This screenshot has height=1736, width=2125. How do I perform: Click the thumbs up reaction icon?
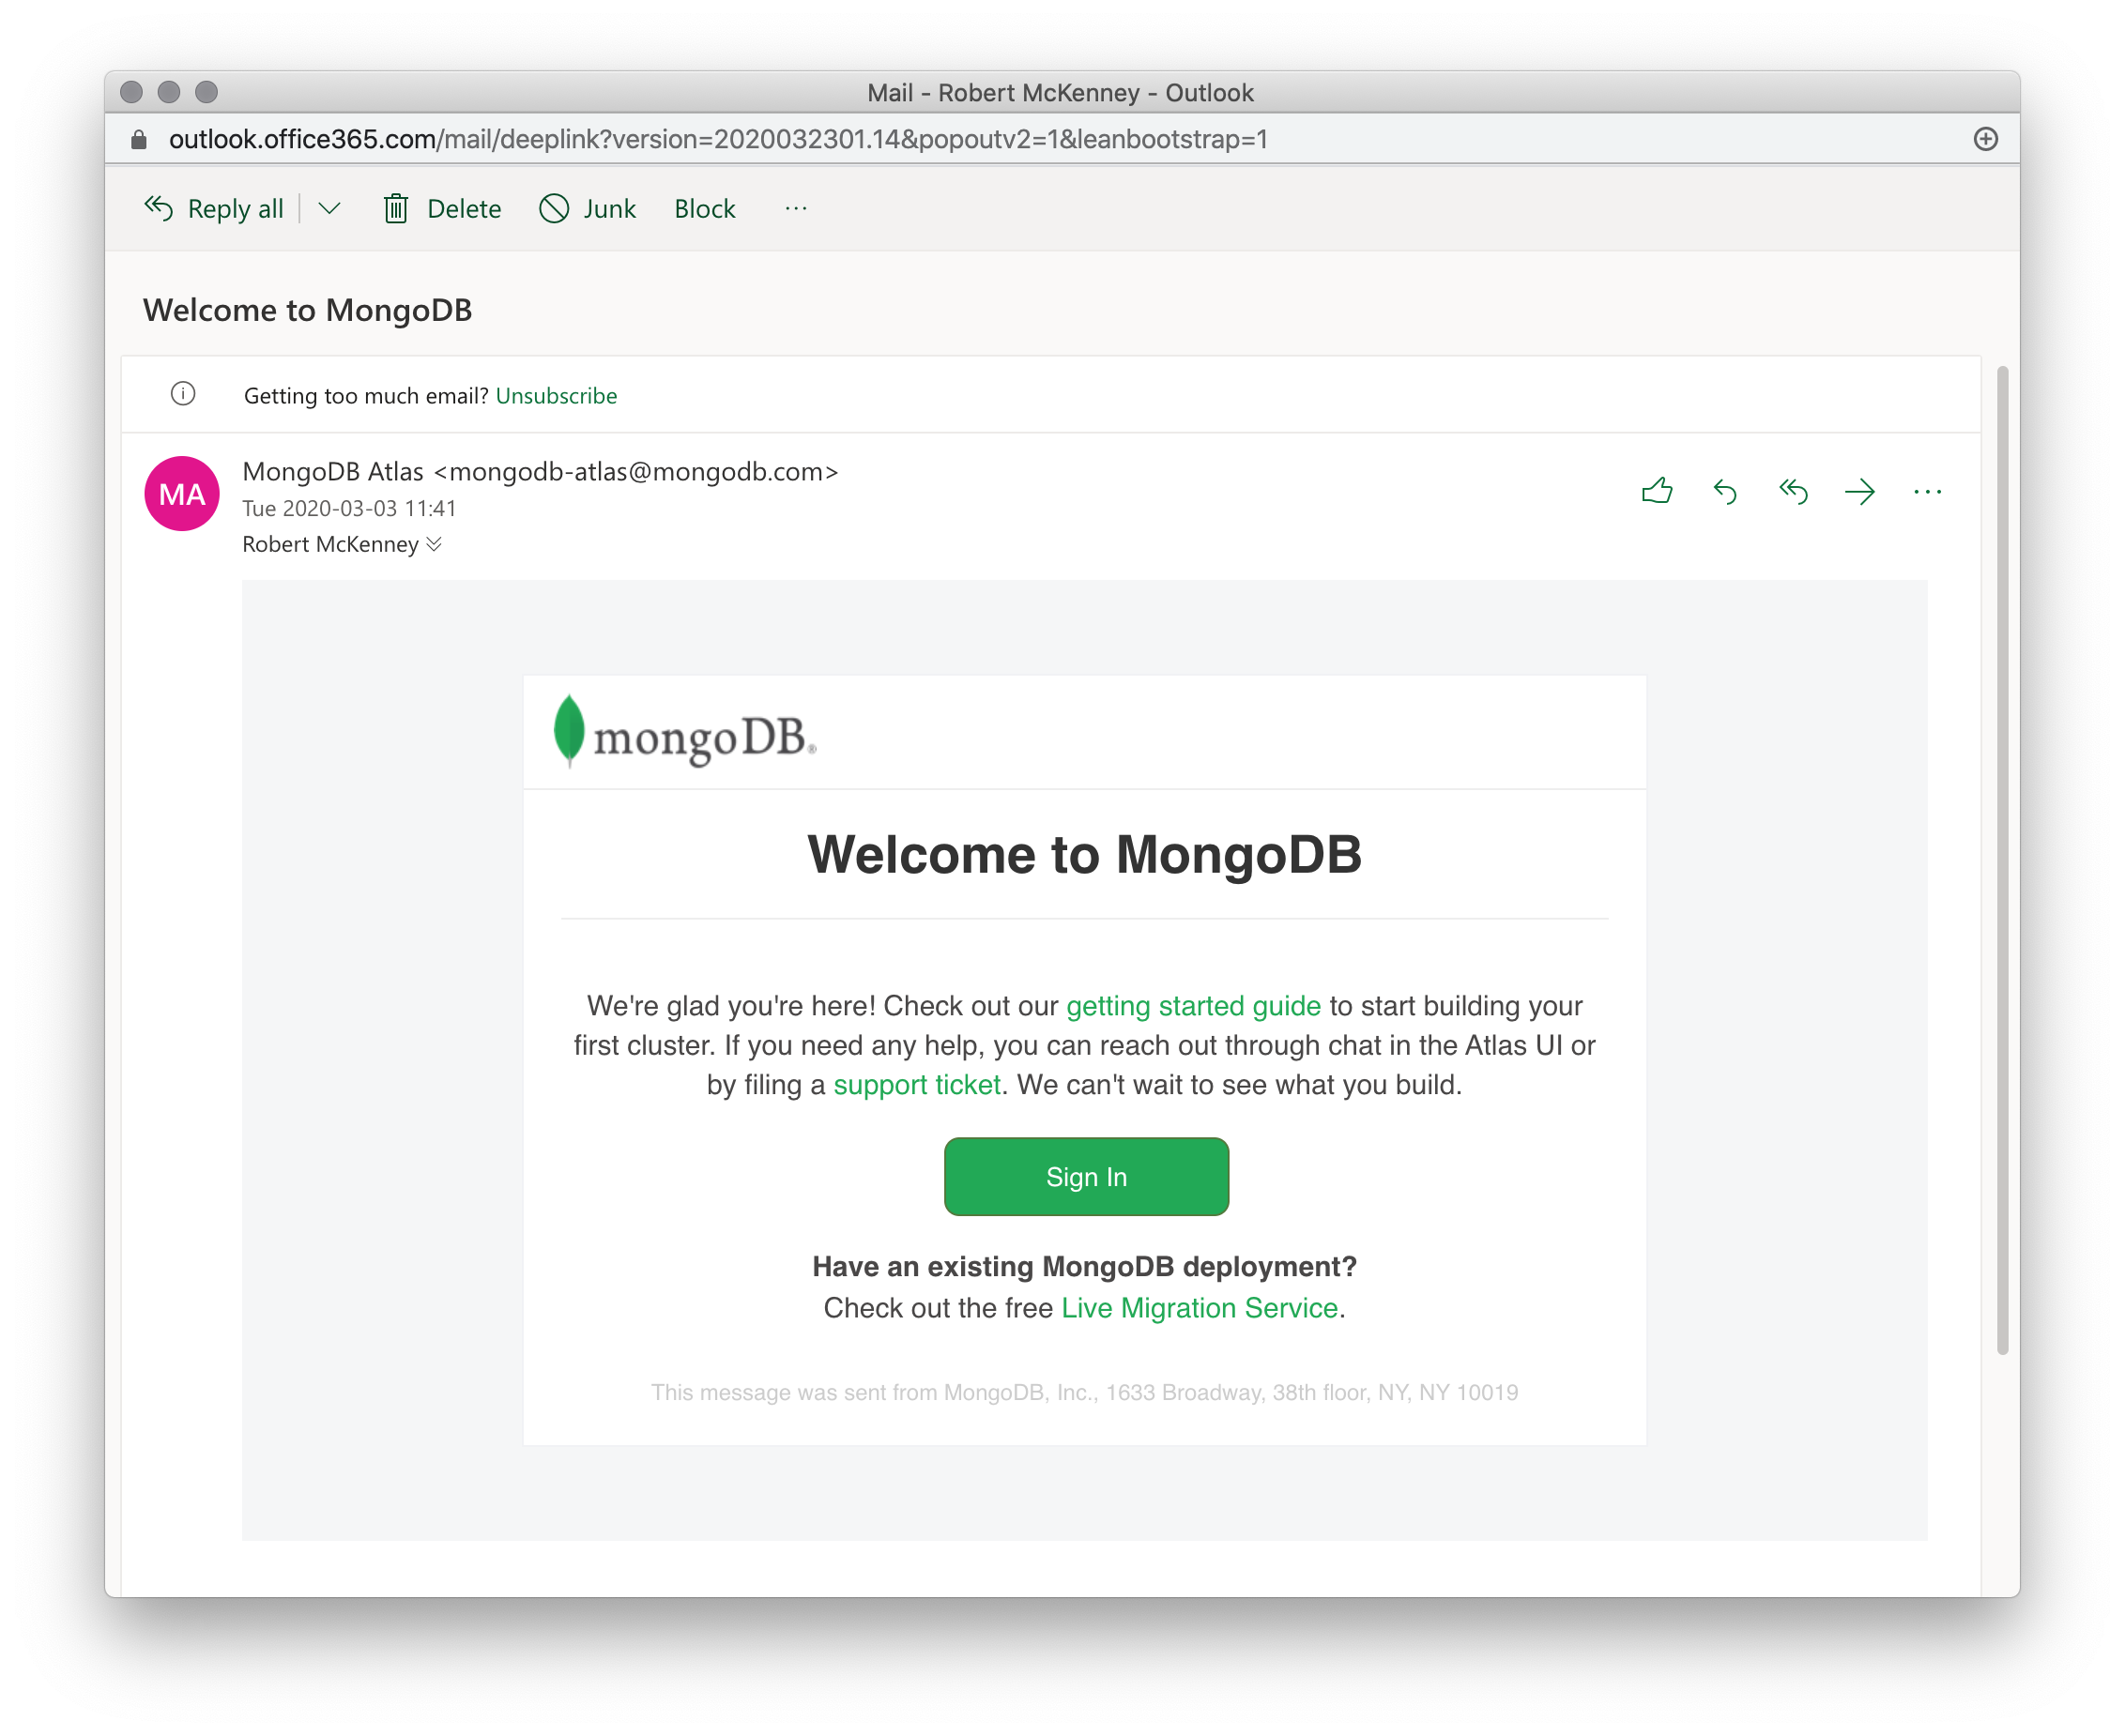(1656, 491)
